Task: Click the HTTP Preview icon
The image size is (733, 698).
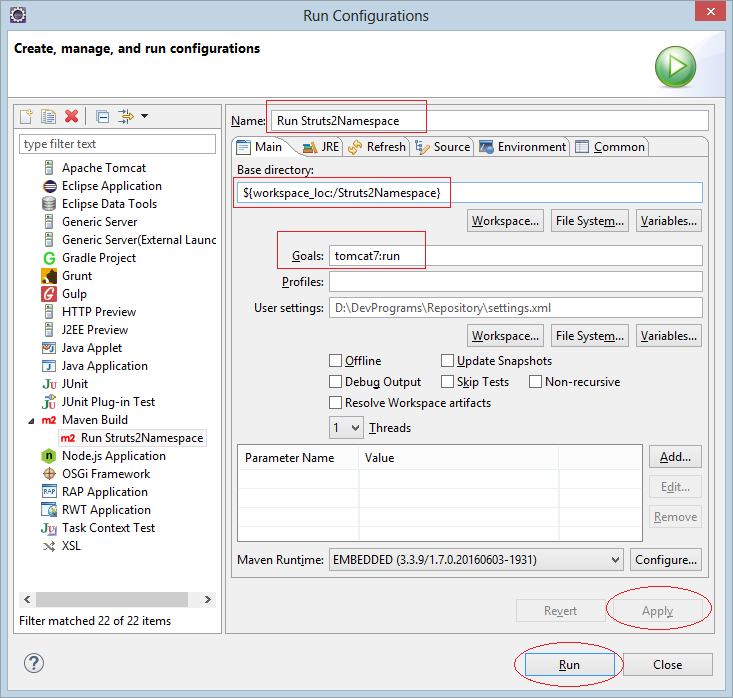Action: coord(49,311)
